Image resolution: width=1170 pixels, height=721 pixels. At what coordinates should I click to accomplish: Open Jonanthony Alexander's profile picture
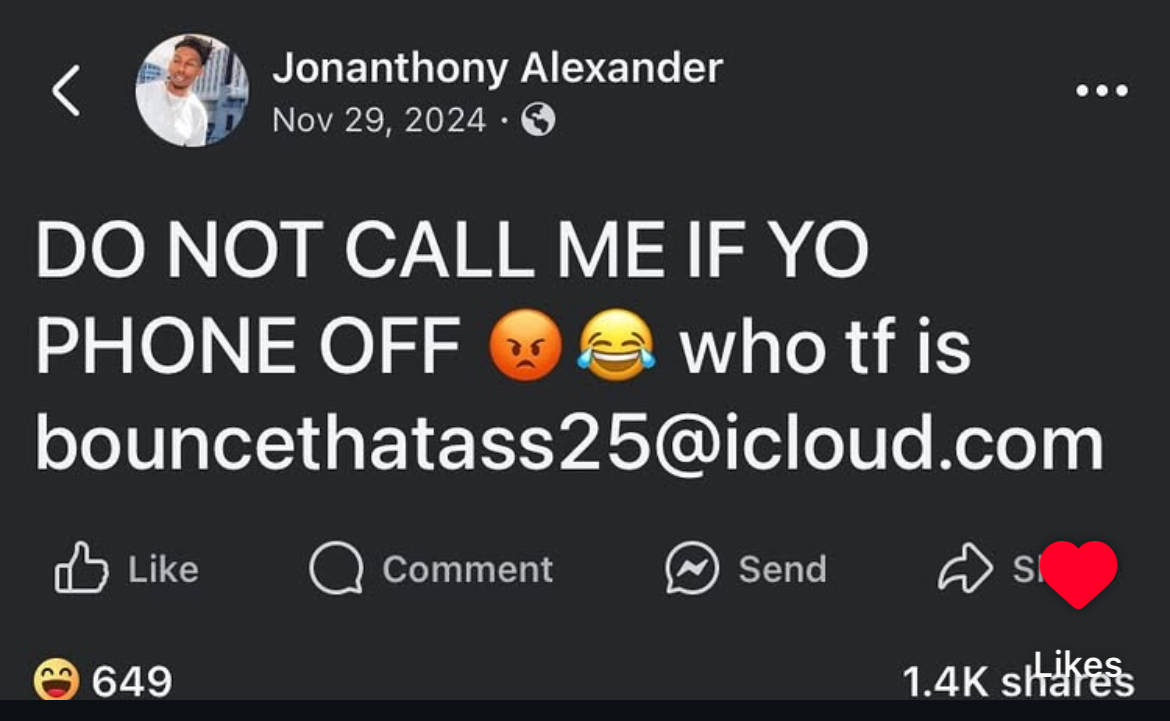coord(193,90)
